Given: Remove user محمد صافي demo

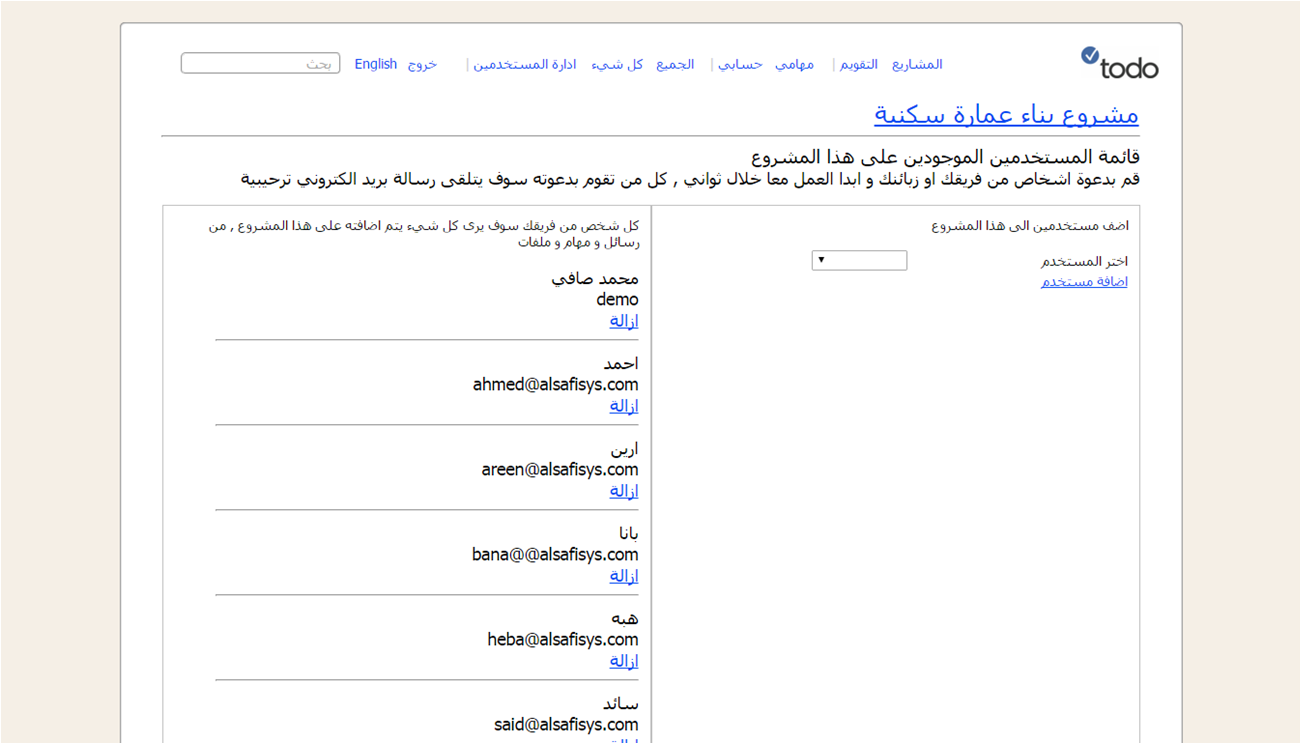Looking at the screenshot, I should coord(624,321).
